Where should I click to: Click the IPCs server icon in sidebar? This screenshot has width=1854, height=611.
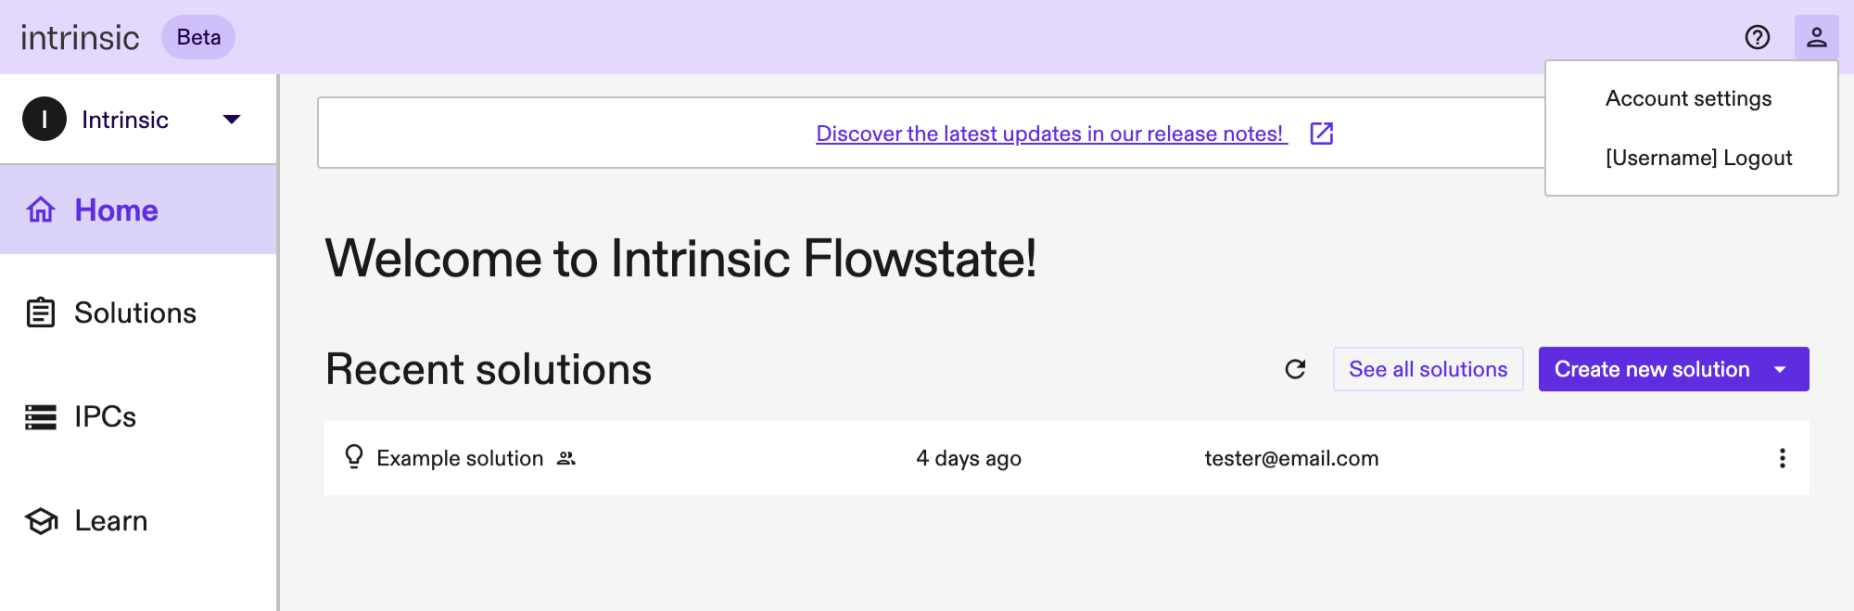41,417
